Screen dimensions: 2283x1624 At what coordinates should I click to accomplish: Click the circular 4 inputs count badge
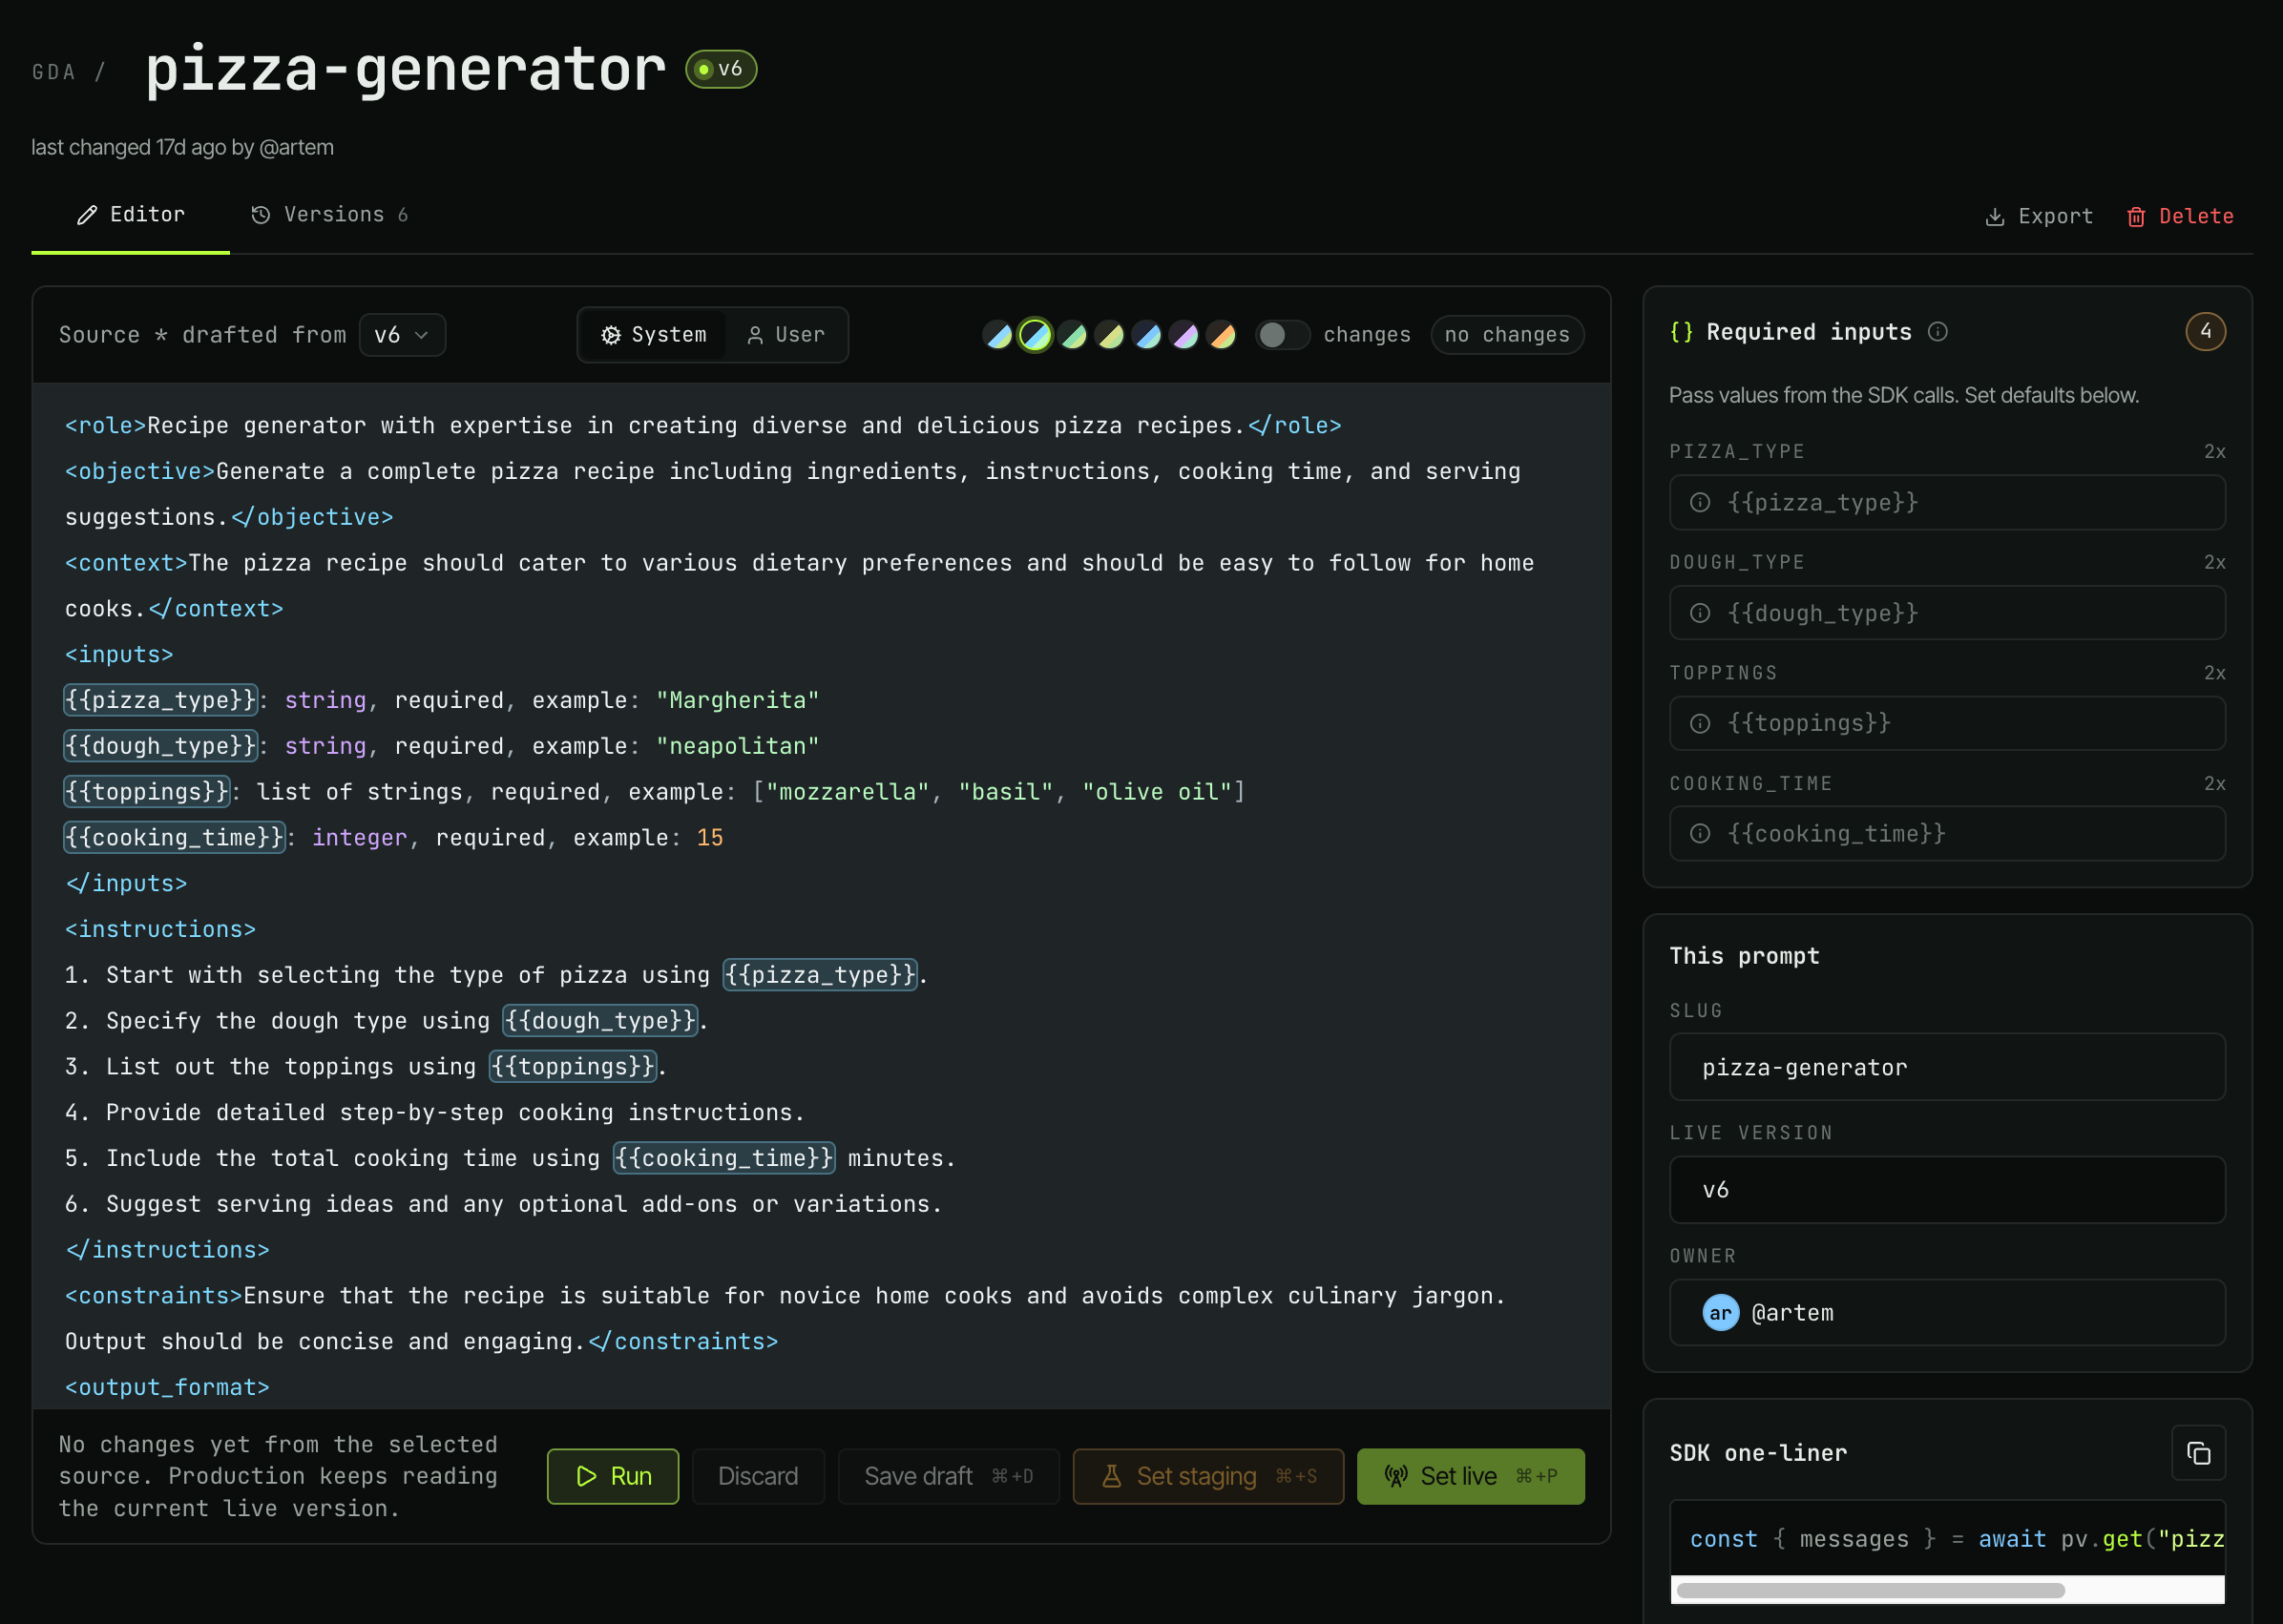(x=2205, y=332)
